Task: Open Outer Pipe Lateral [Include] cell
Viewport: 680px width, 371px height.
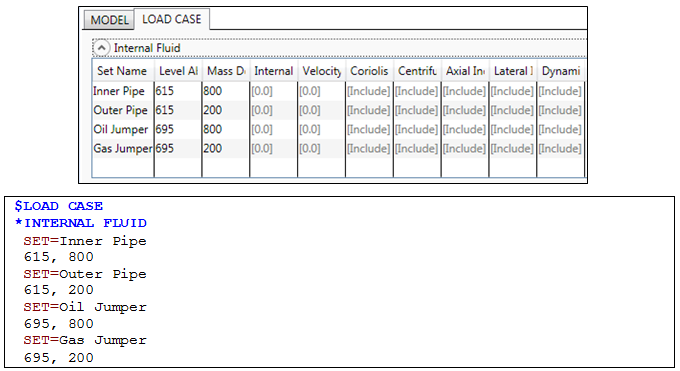Action: (x=513, y=110)
